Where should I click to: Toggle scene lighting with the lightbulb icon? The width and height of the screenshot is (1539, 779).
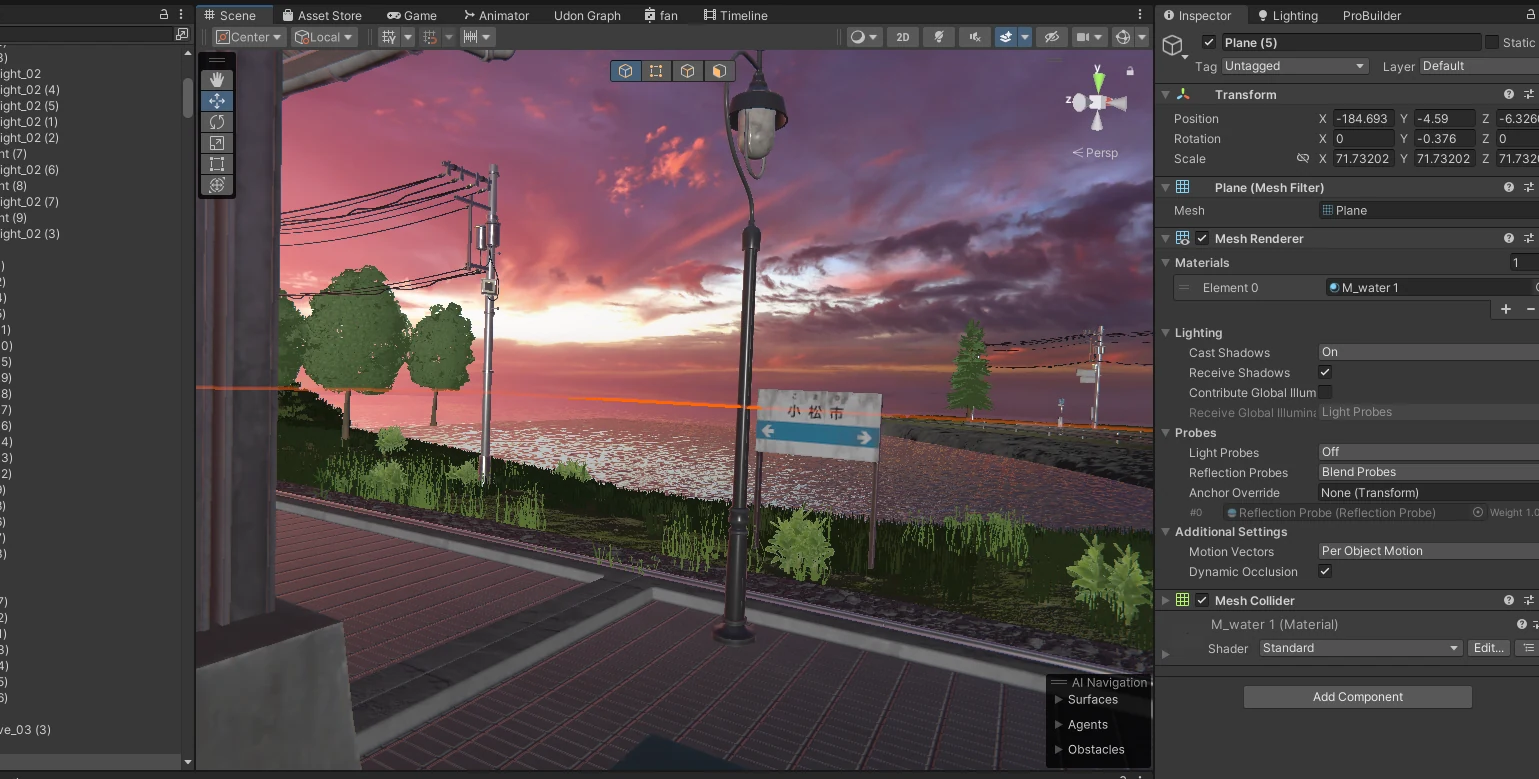(x=938, y=37)
